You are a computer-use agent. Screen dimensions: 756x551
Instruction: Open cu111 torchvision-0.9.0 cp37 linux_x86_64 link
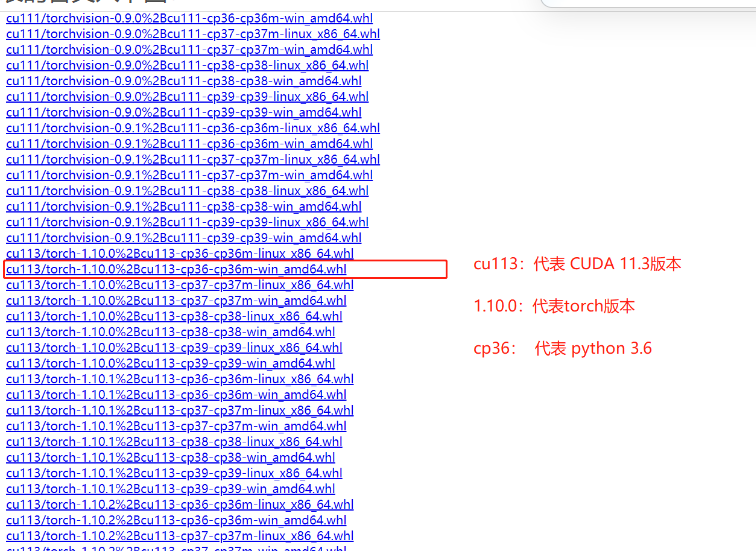tap(193, 34)
